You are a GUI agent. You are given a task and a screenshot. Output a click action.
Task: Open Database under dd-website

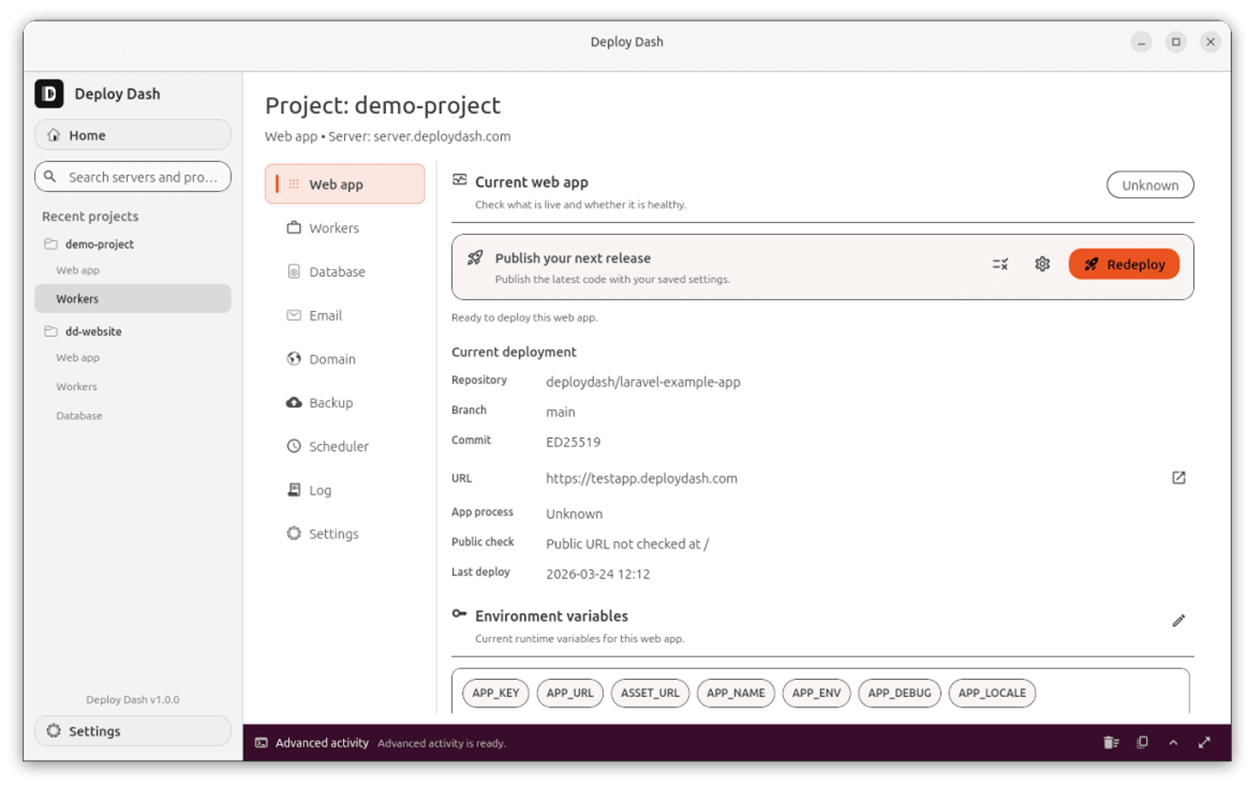(x=133, y=415)
